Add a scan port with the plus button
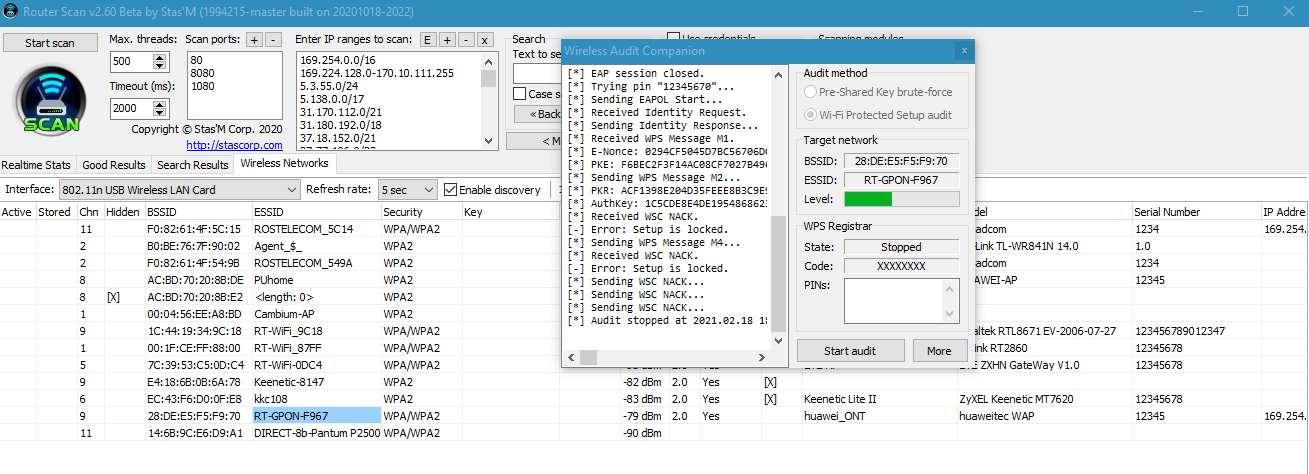 254,40
